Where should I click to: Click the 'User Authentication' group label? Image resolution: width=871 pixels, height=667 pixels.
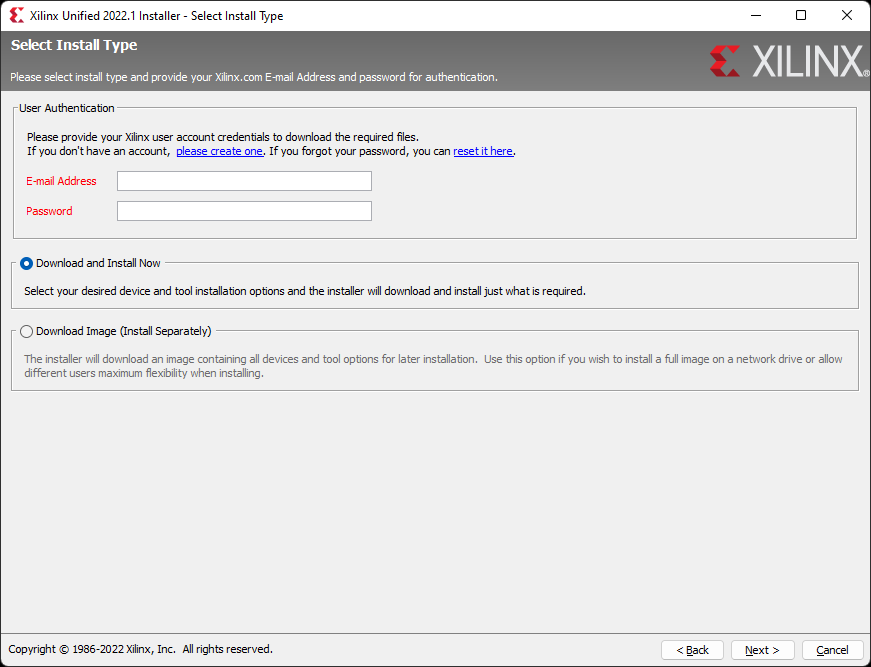[67, 108]
